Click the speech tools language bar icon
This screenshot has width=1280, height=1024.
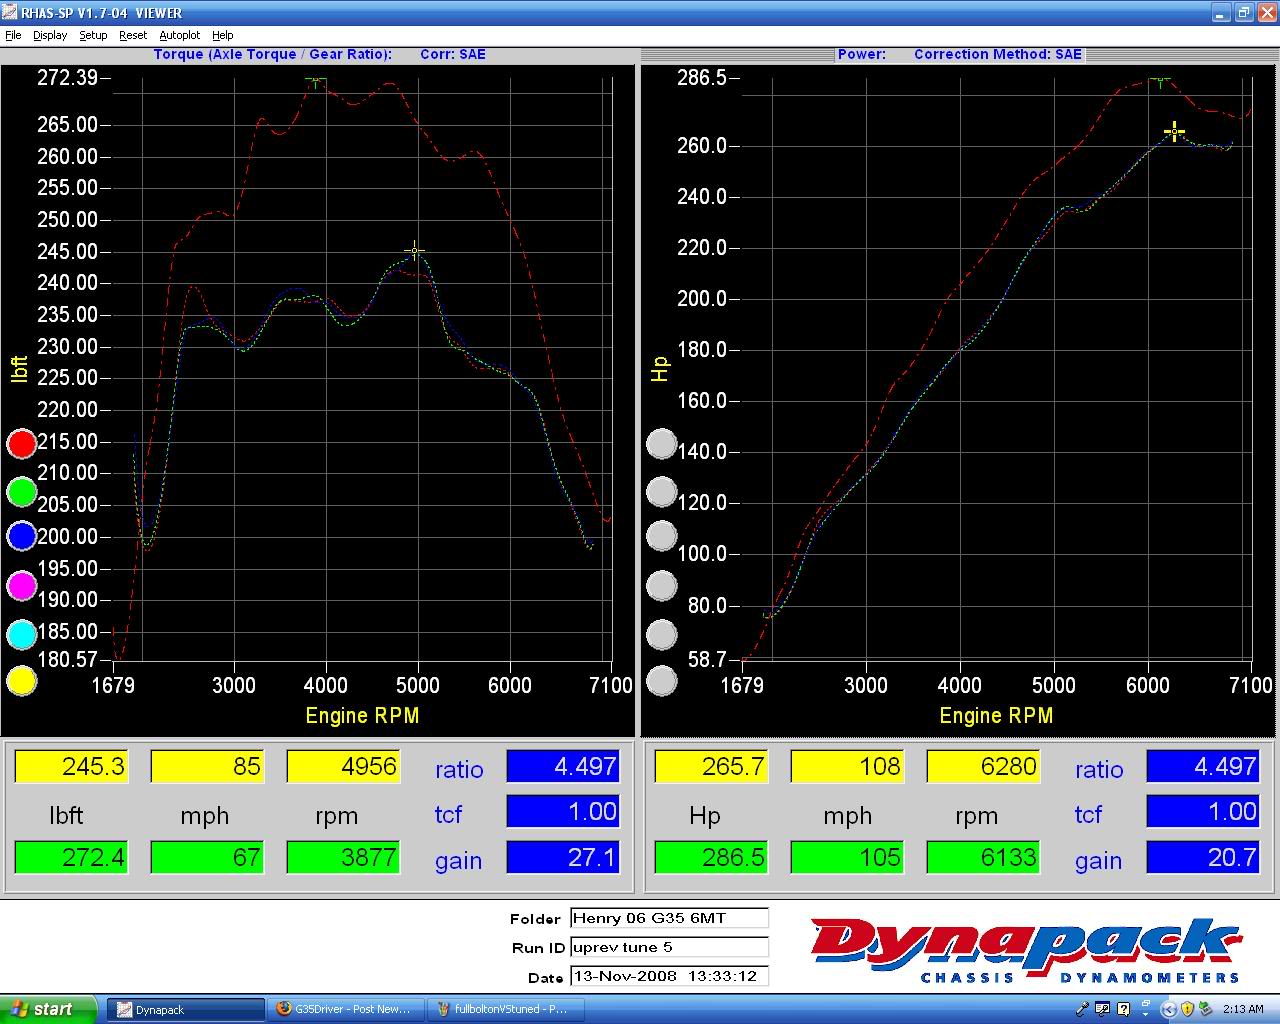pyautogui.click(x=1102, y=1009)
